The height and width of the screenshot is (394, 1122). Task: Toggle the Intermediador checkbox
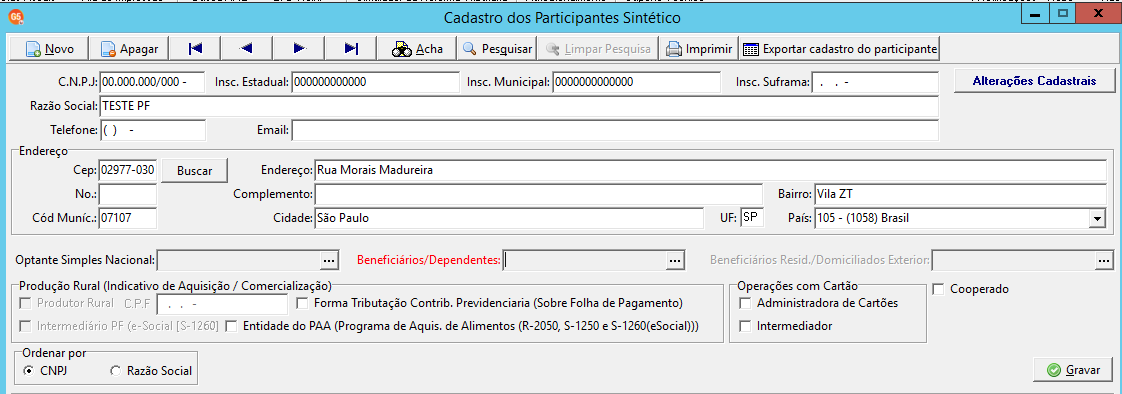746,326
